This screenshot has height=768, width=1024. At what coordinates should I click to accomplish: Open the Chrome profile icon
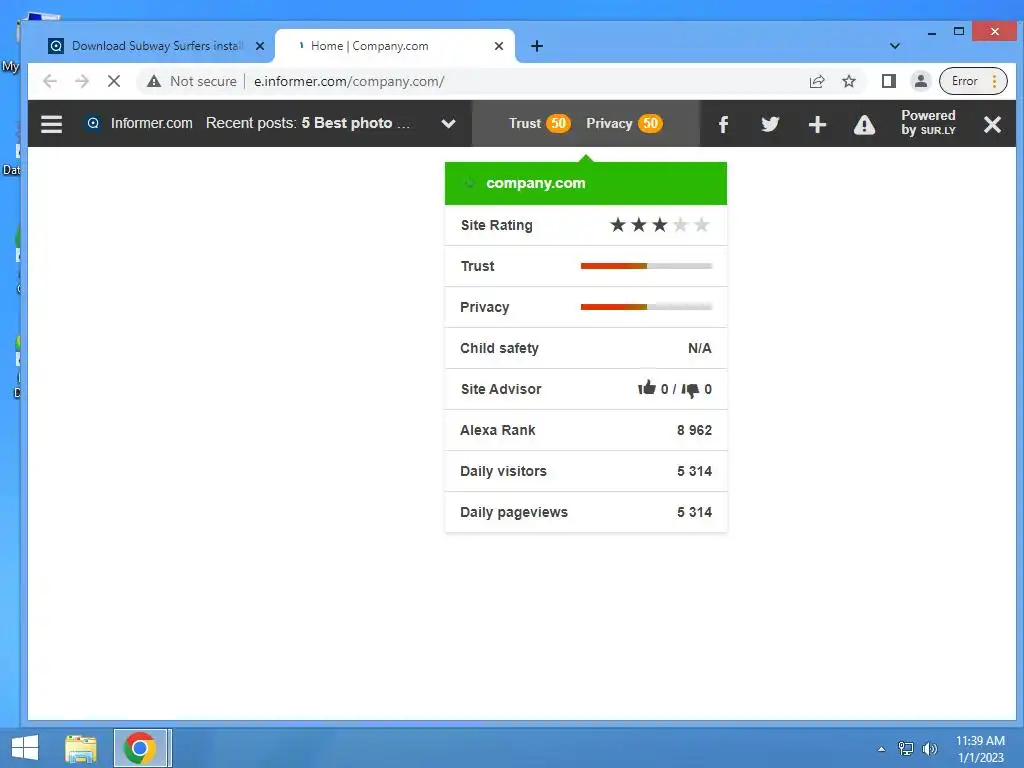coord(920,82)
